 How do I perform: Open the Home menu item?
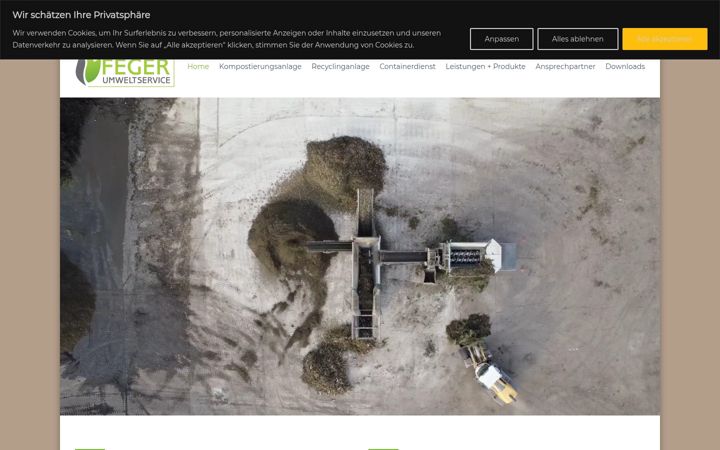coord(198,67)
